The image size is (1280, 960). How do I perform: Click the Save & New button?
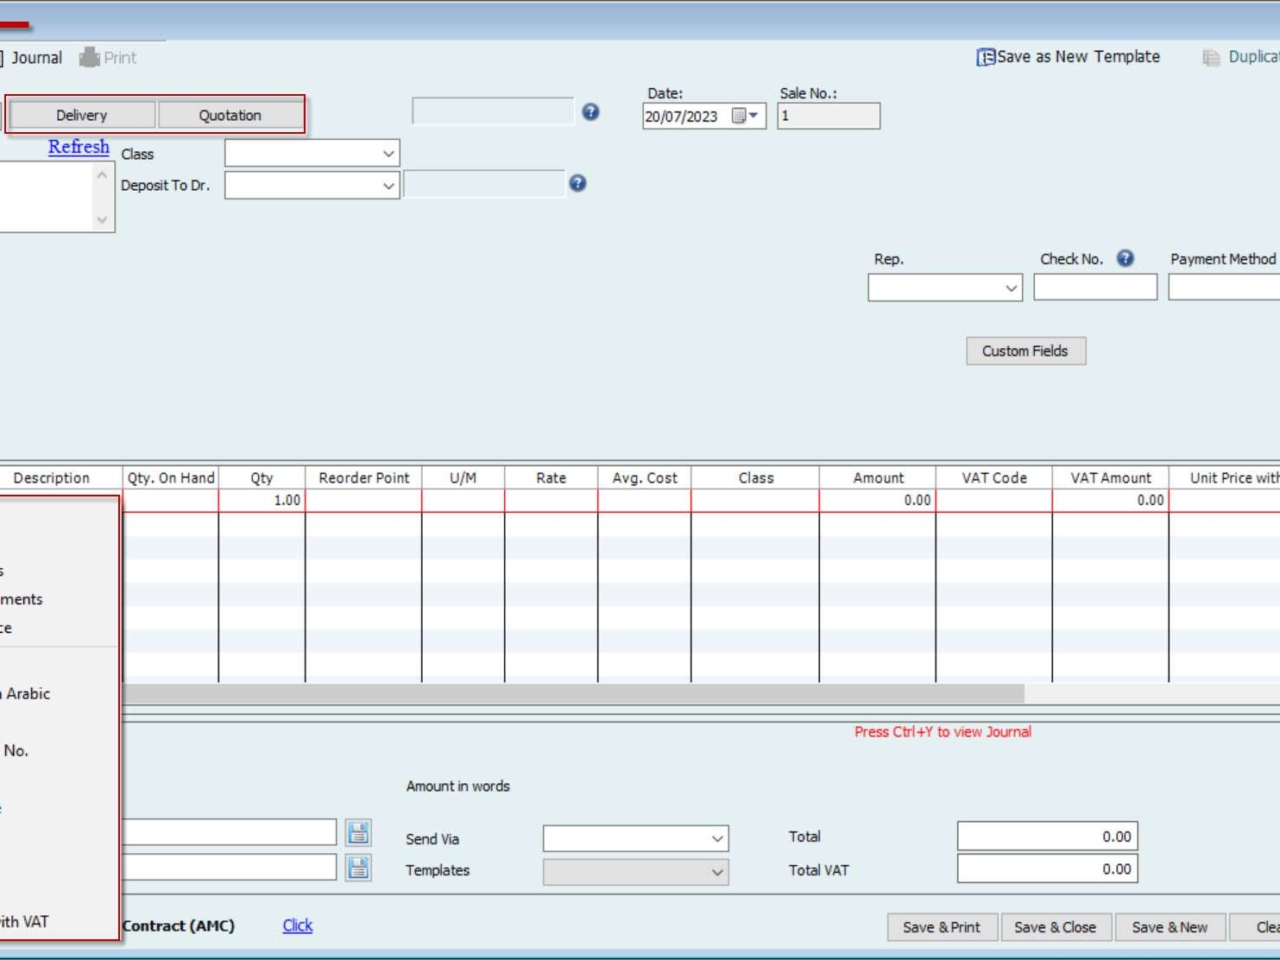1170,927
